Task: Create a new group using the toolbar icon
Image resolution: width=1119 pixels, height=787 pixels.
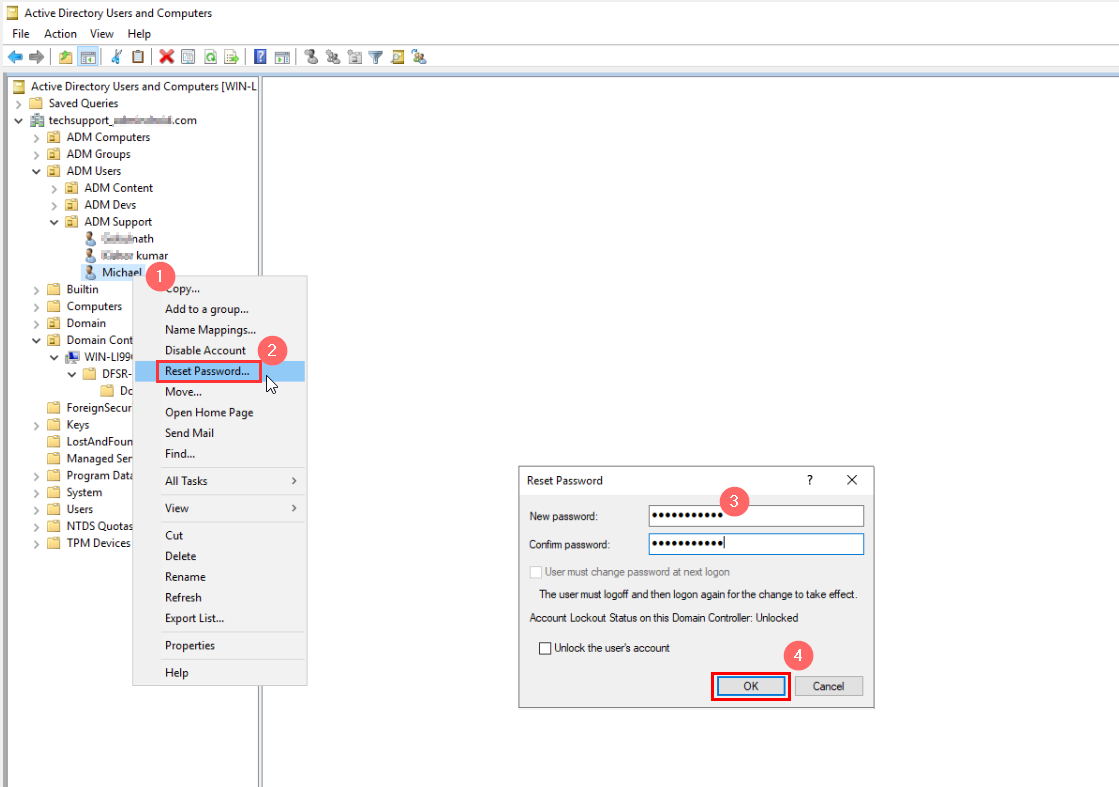Action: (334, 56)
